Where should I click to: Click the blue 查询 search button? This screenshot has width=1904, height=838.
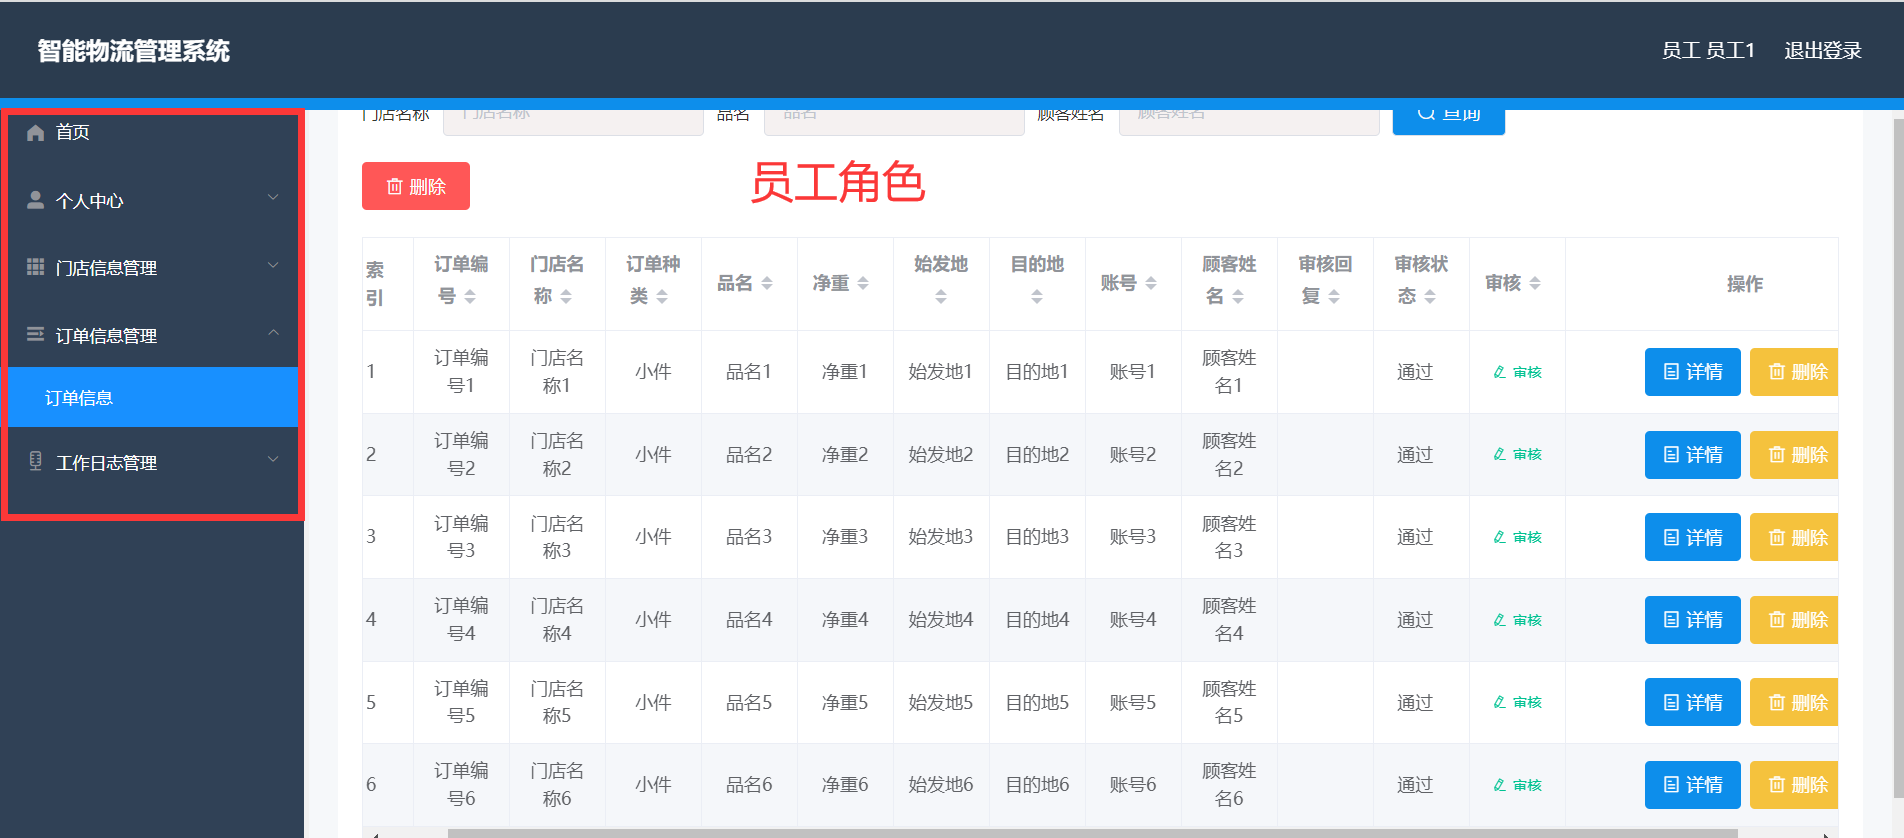point(1448,121)
